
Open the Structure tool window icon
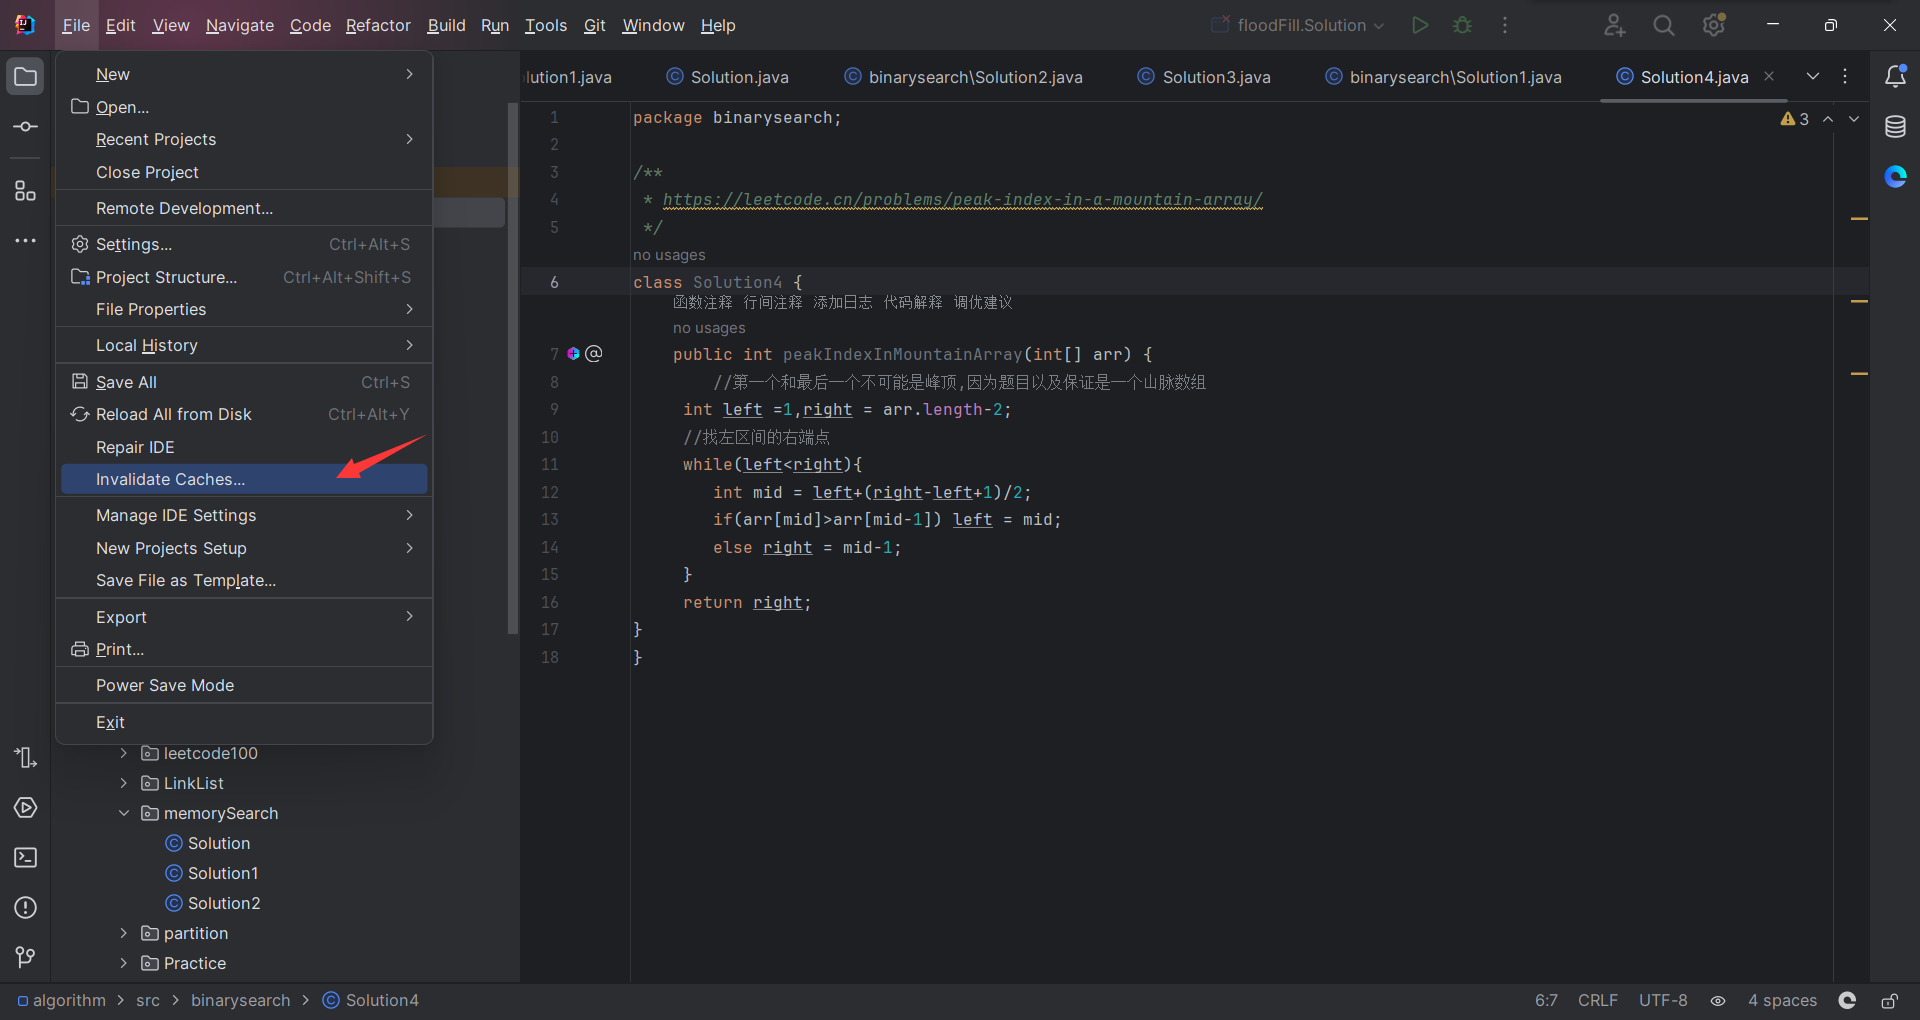25,191
